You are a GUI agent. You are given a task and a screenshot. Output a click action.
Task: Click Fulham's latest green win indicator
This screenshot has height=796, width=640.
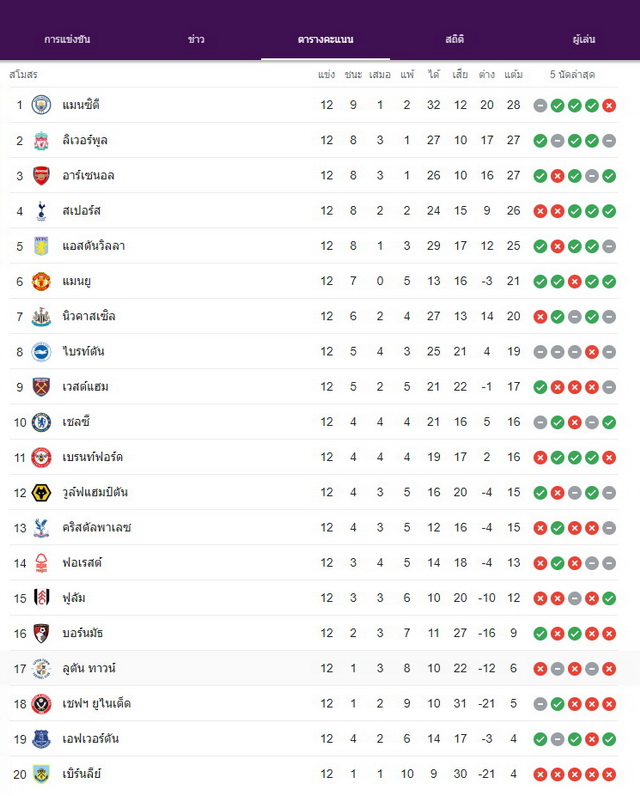click(x=609, y=599)
